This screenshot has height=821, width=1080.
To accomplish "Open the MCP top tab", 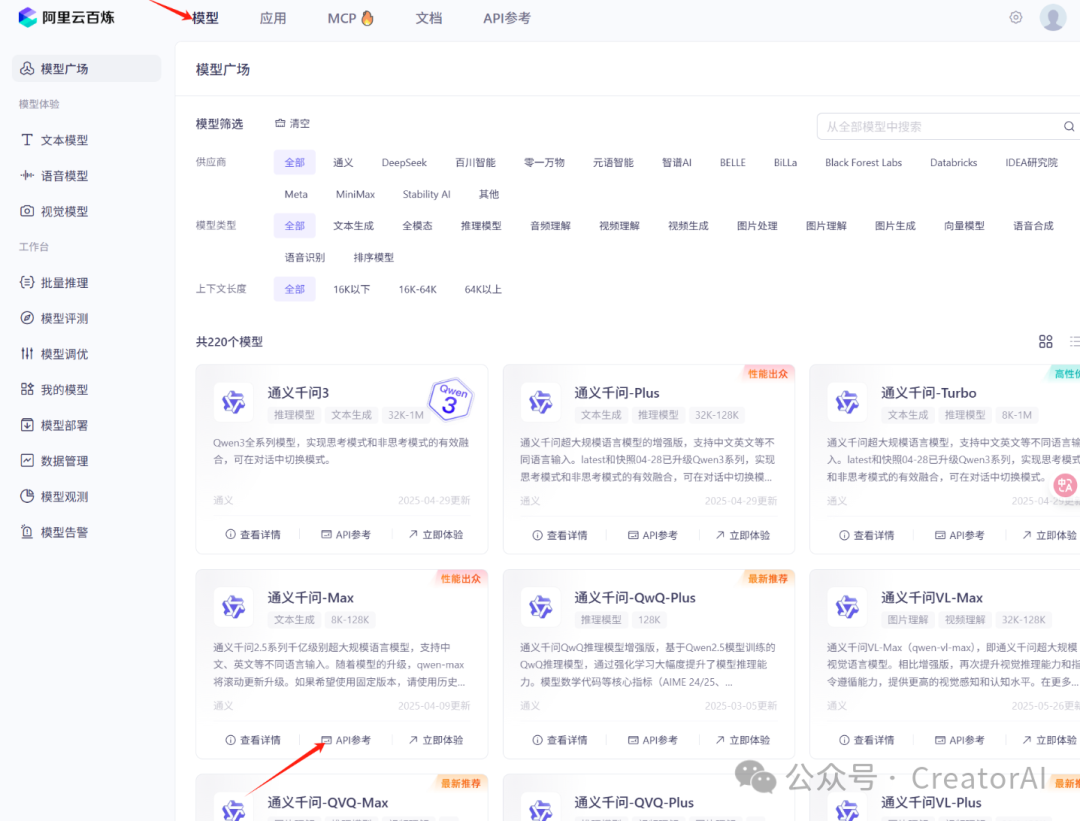I will [x=351, y=19].
